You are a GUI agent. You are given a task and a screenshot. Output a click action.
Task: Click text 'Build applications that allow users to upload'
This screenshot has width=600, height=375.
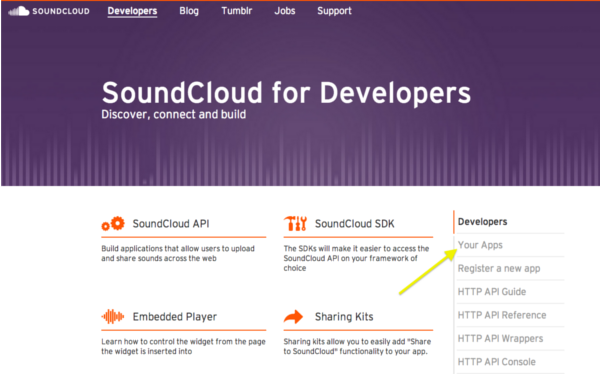click(x=178, y=249)
